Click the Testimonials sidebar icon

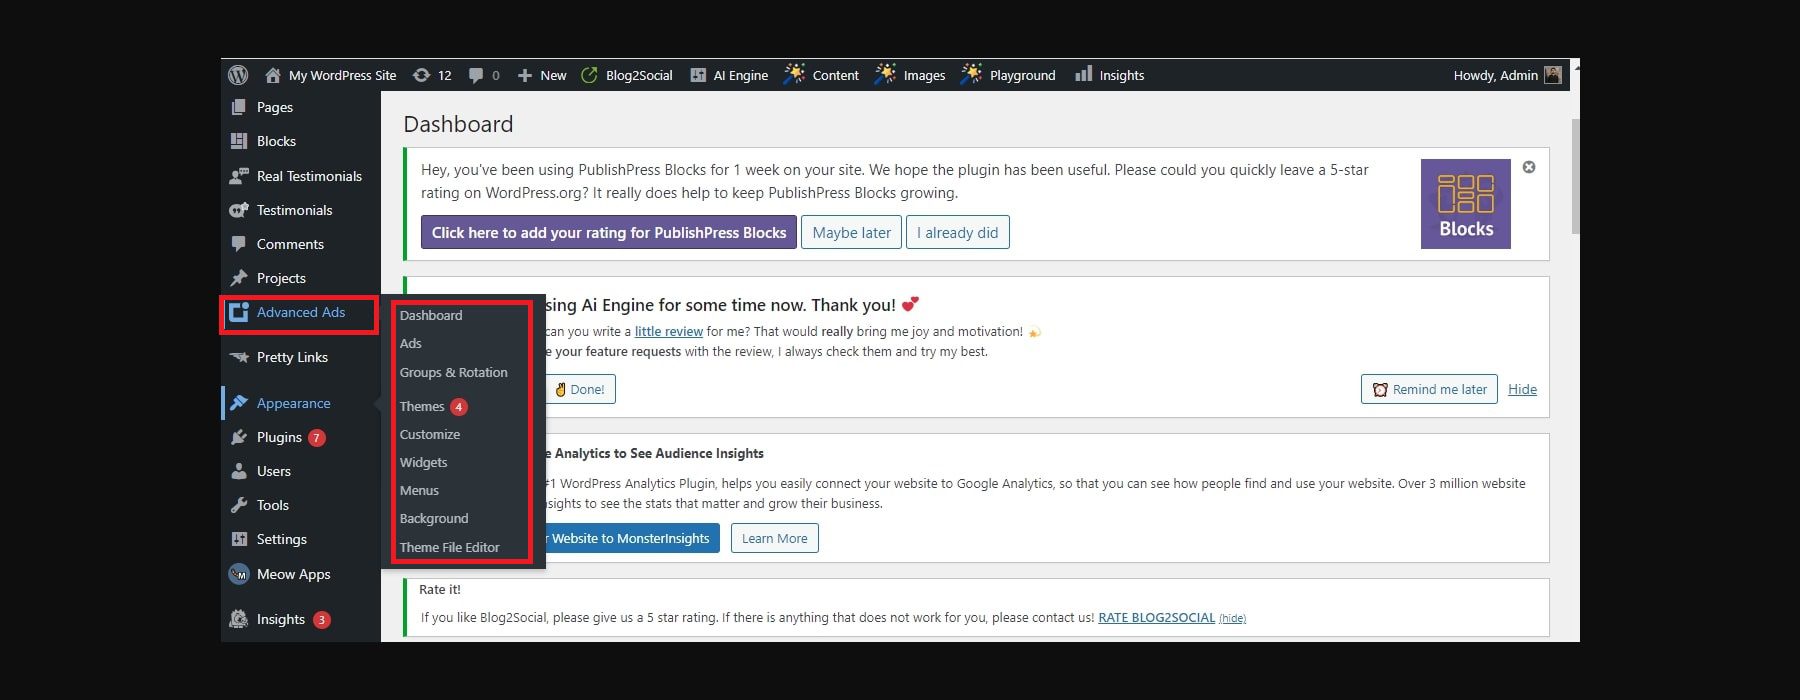[x=239, y=210]
